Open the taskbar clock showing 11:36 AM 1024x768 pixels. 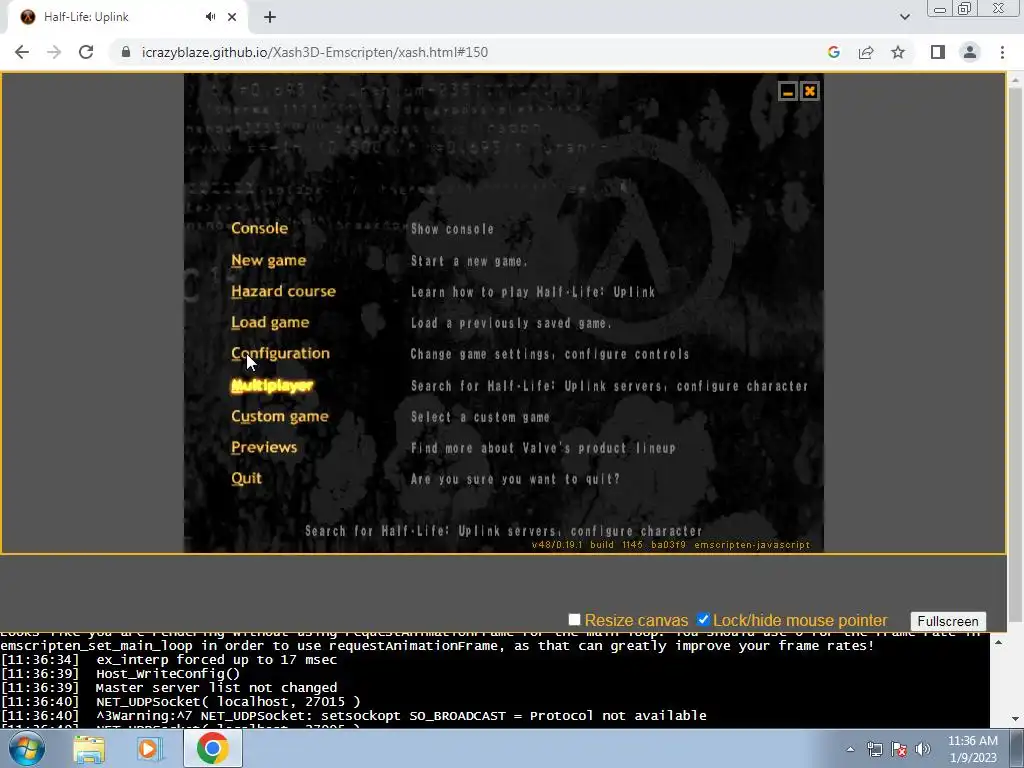[972, 748]
